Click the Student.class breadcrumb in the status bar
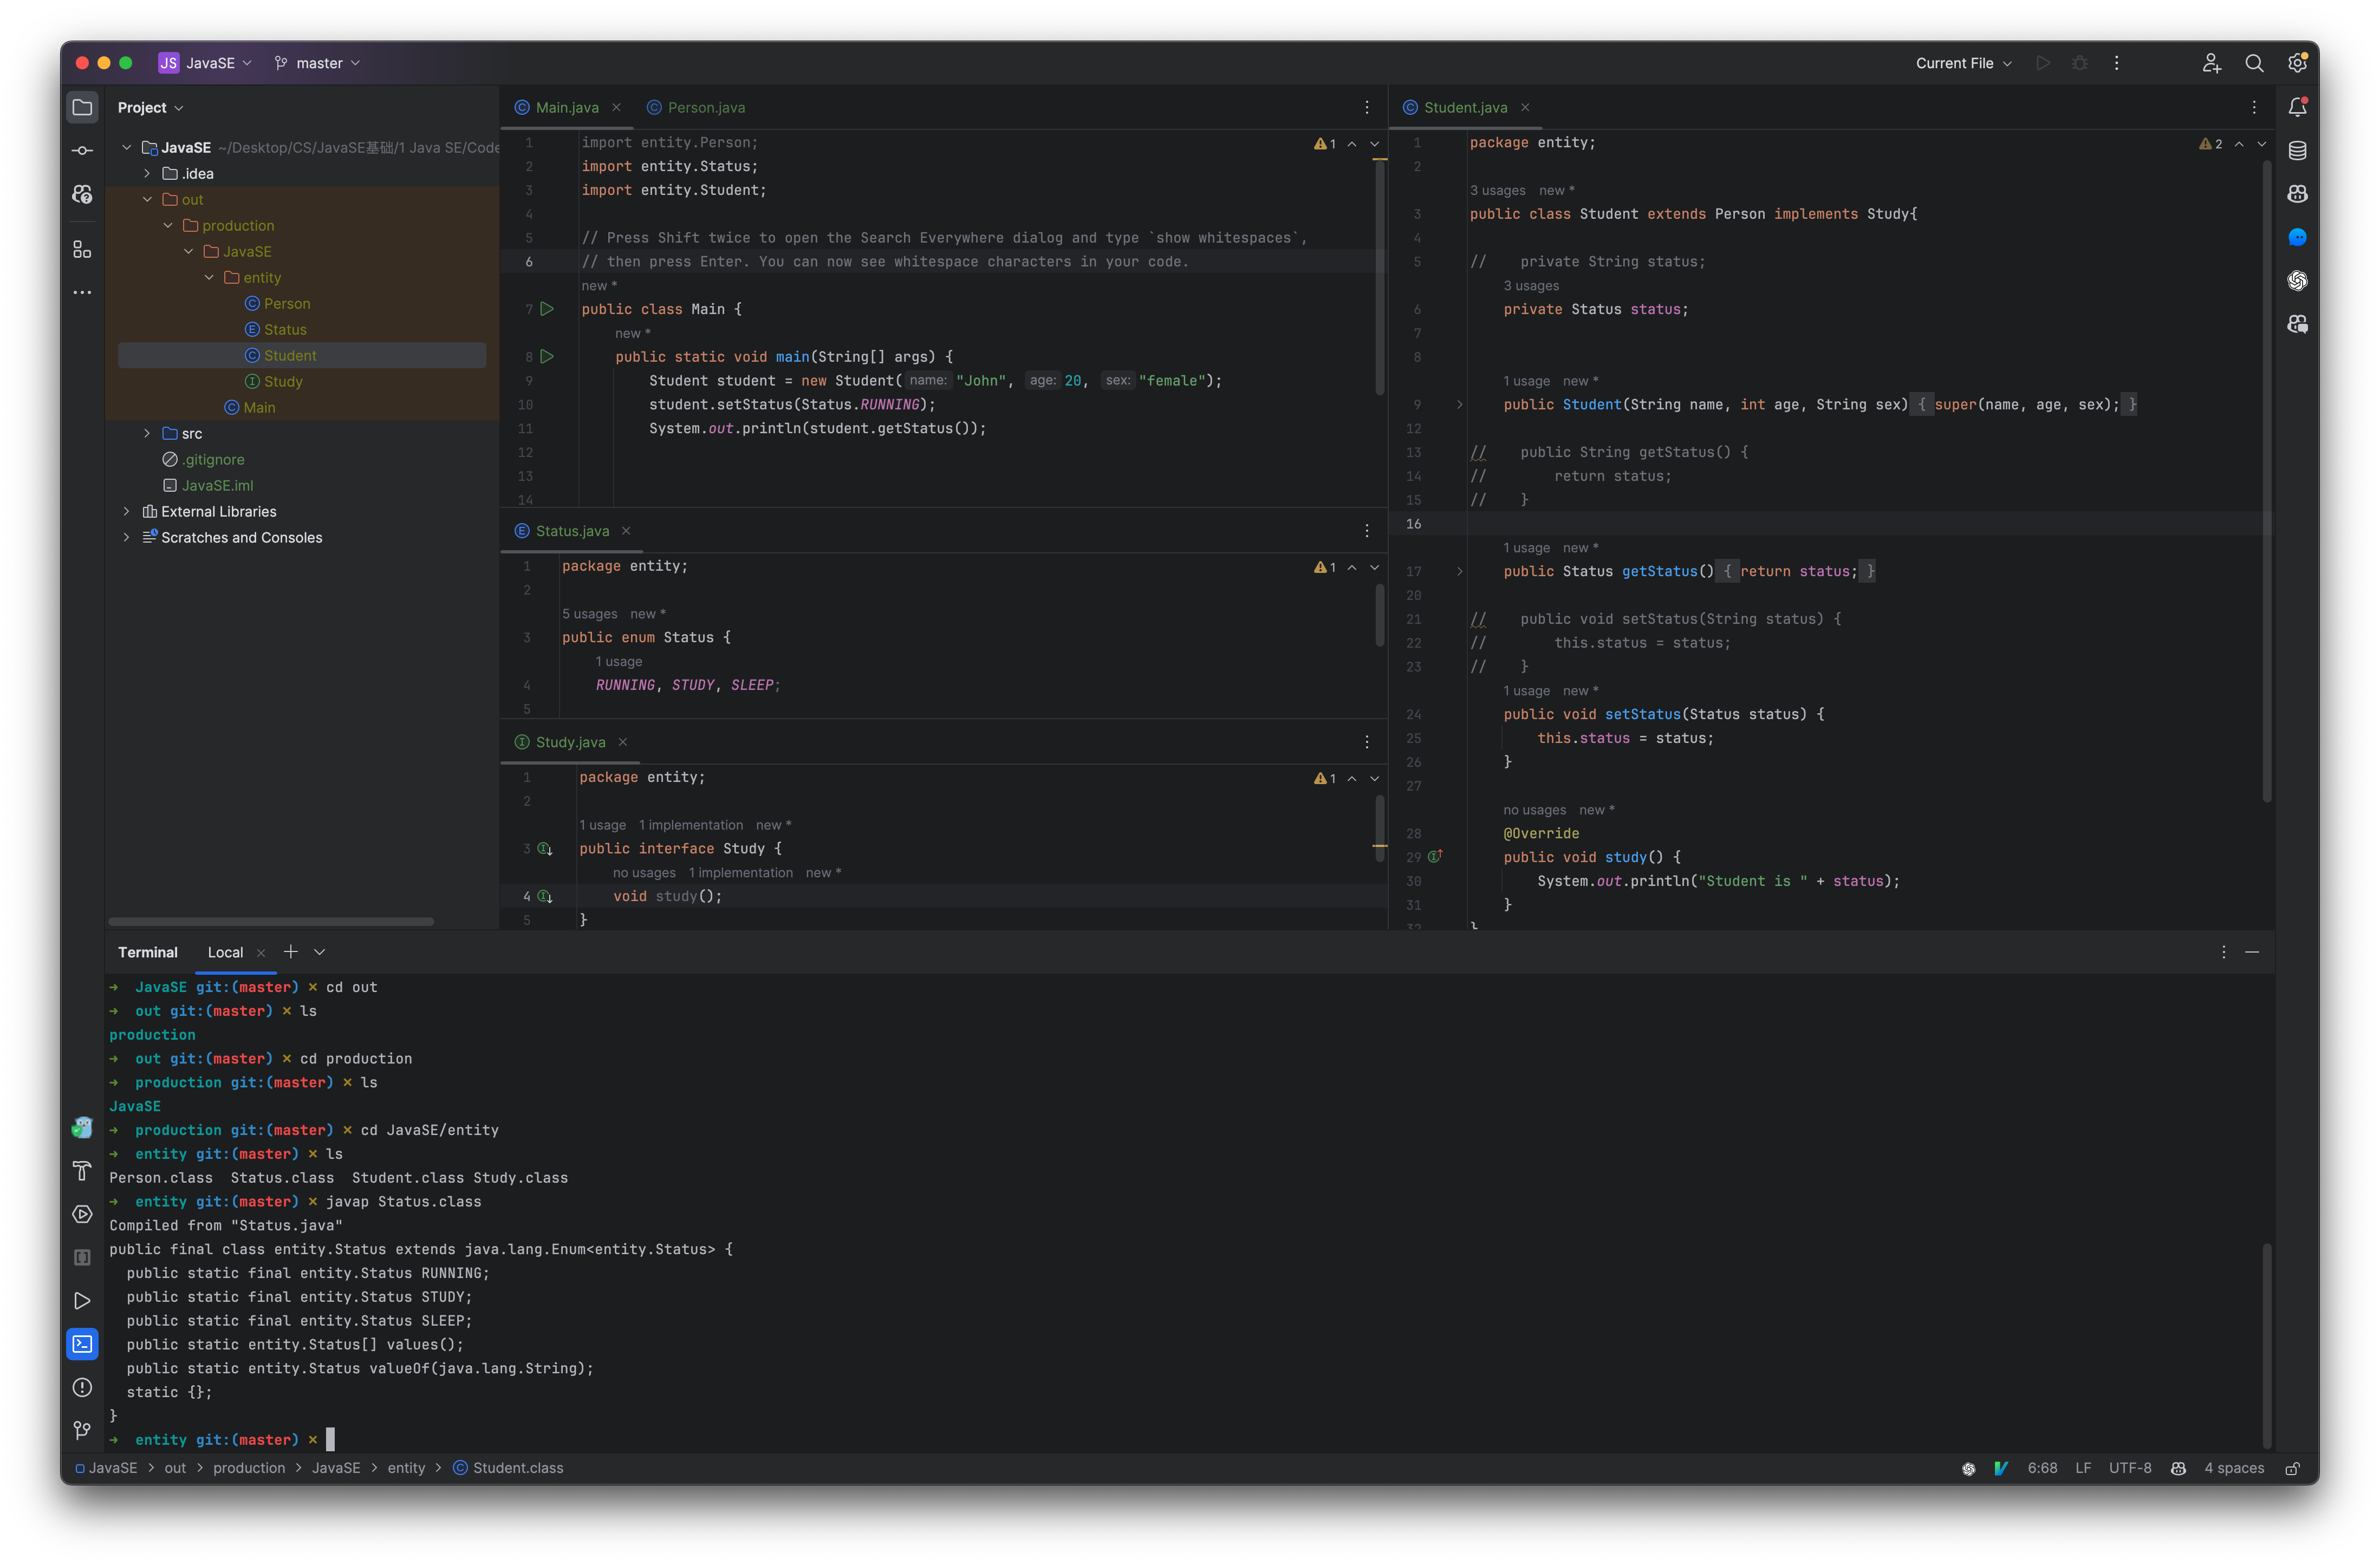 [517, 1467]
